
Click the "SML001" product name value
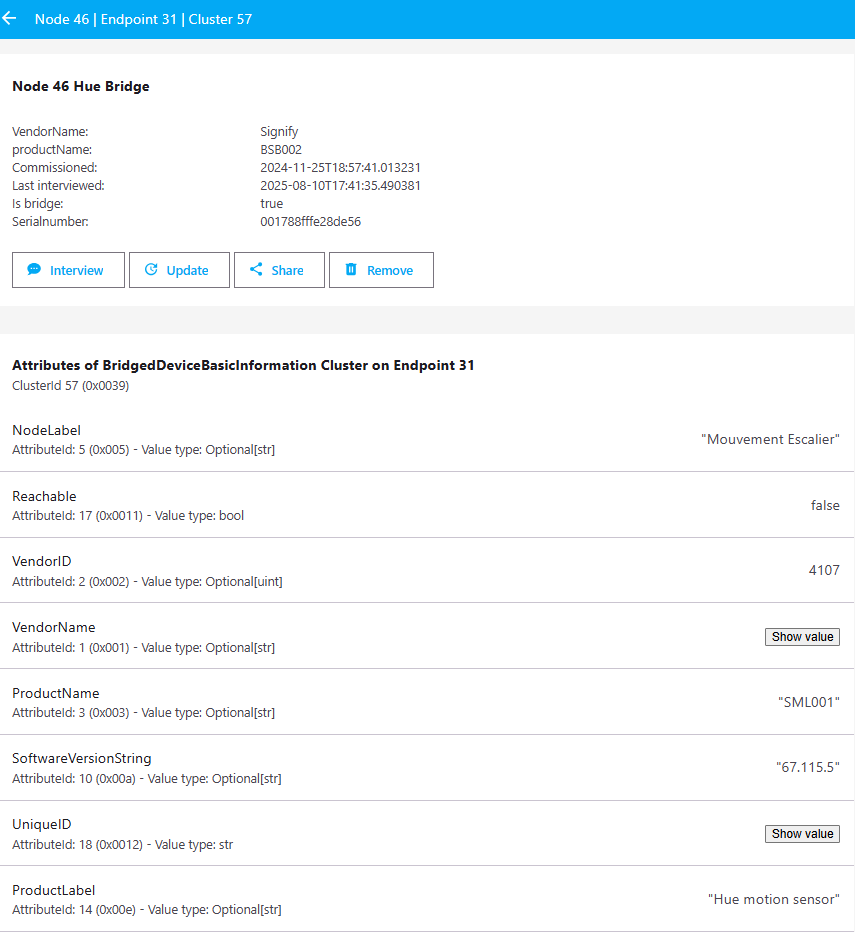pyautogui.click(x=809, y=702)
